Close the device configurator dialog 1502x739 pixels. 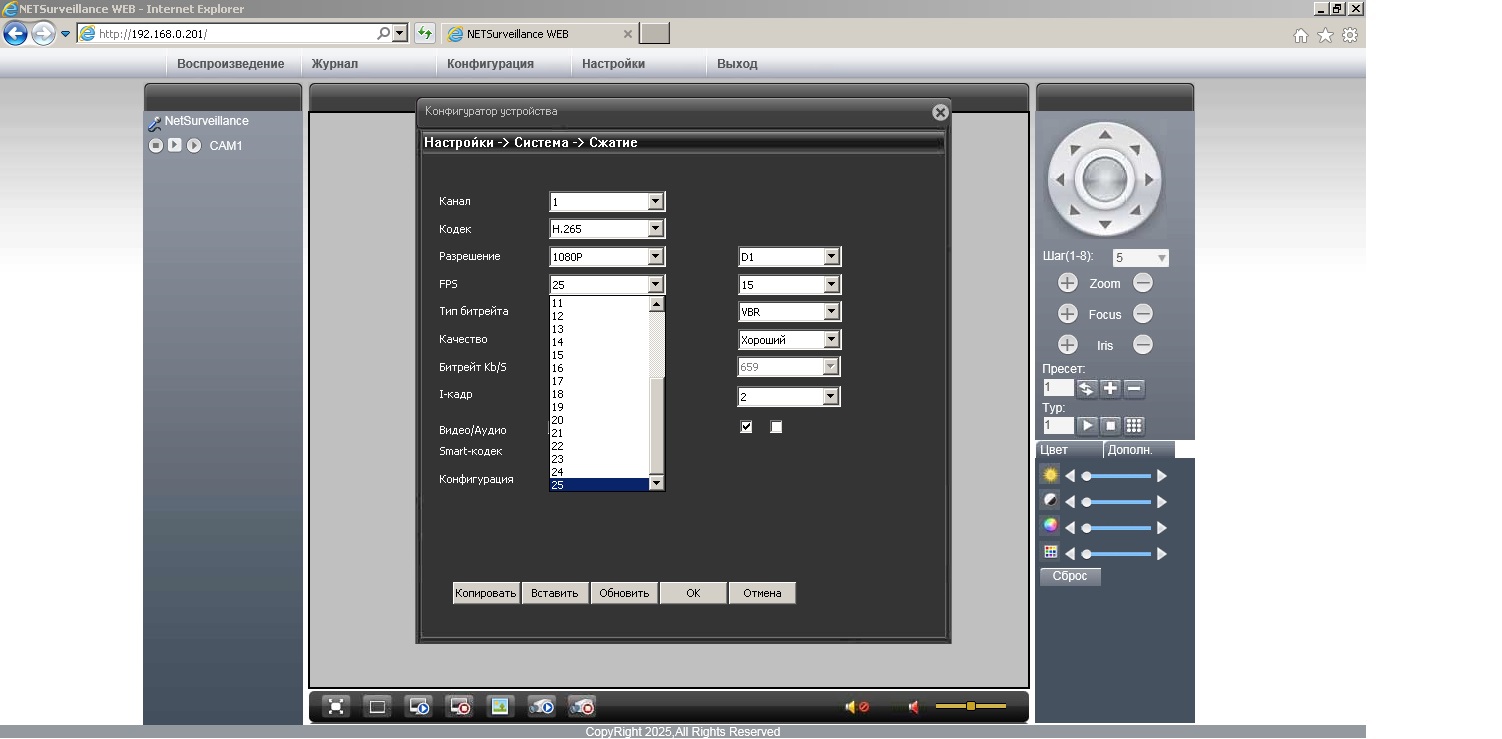(939, 113)
